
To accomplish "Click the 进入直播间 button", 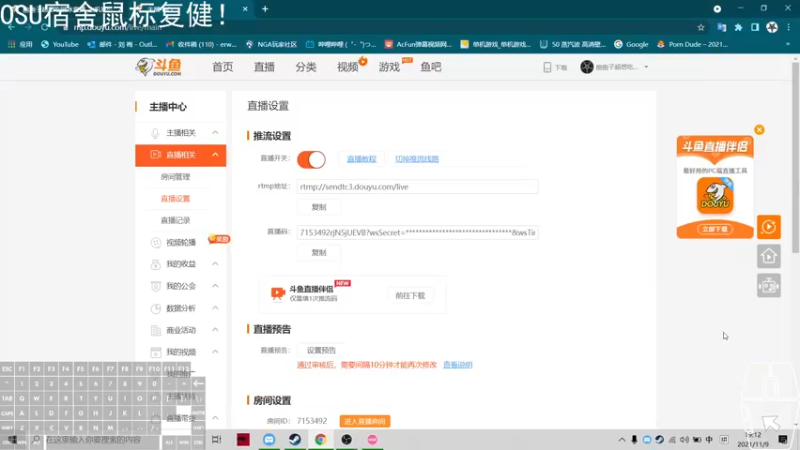I will point(365,421).
